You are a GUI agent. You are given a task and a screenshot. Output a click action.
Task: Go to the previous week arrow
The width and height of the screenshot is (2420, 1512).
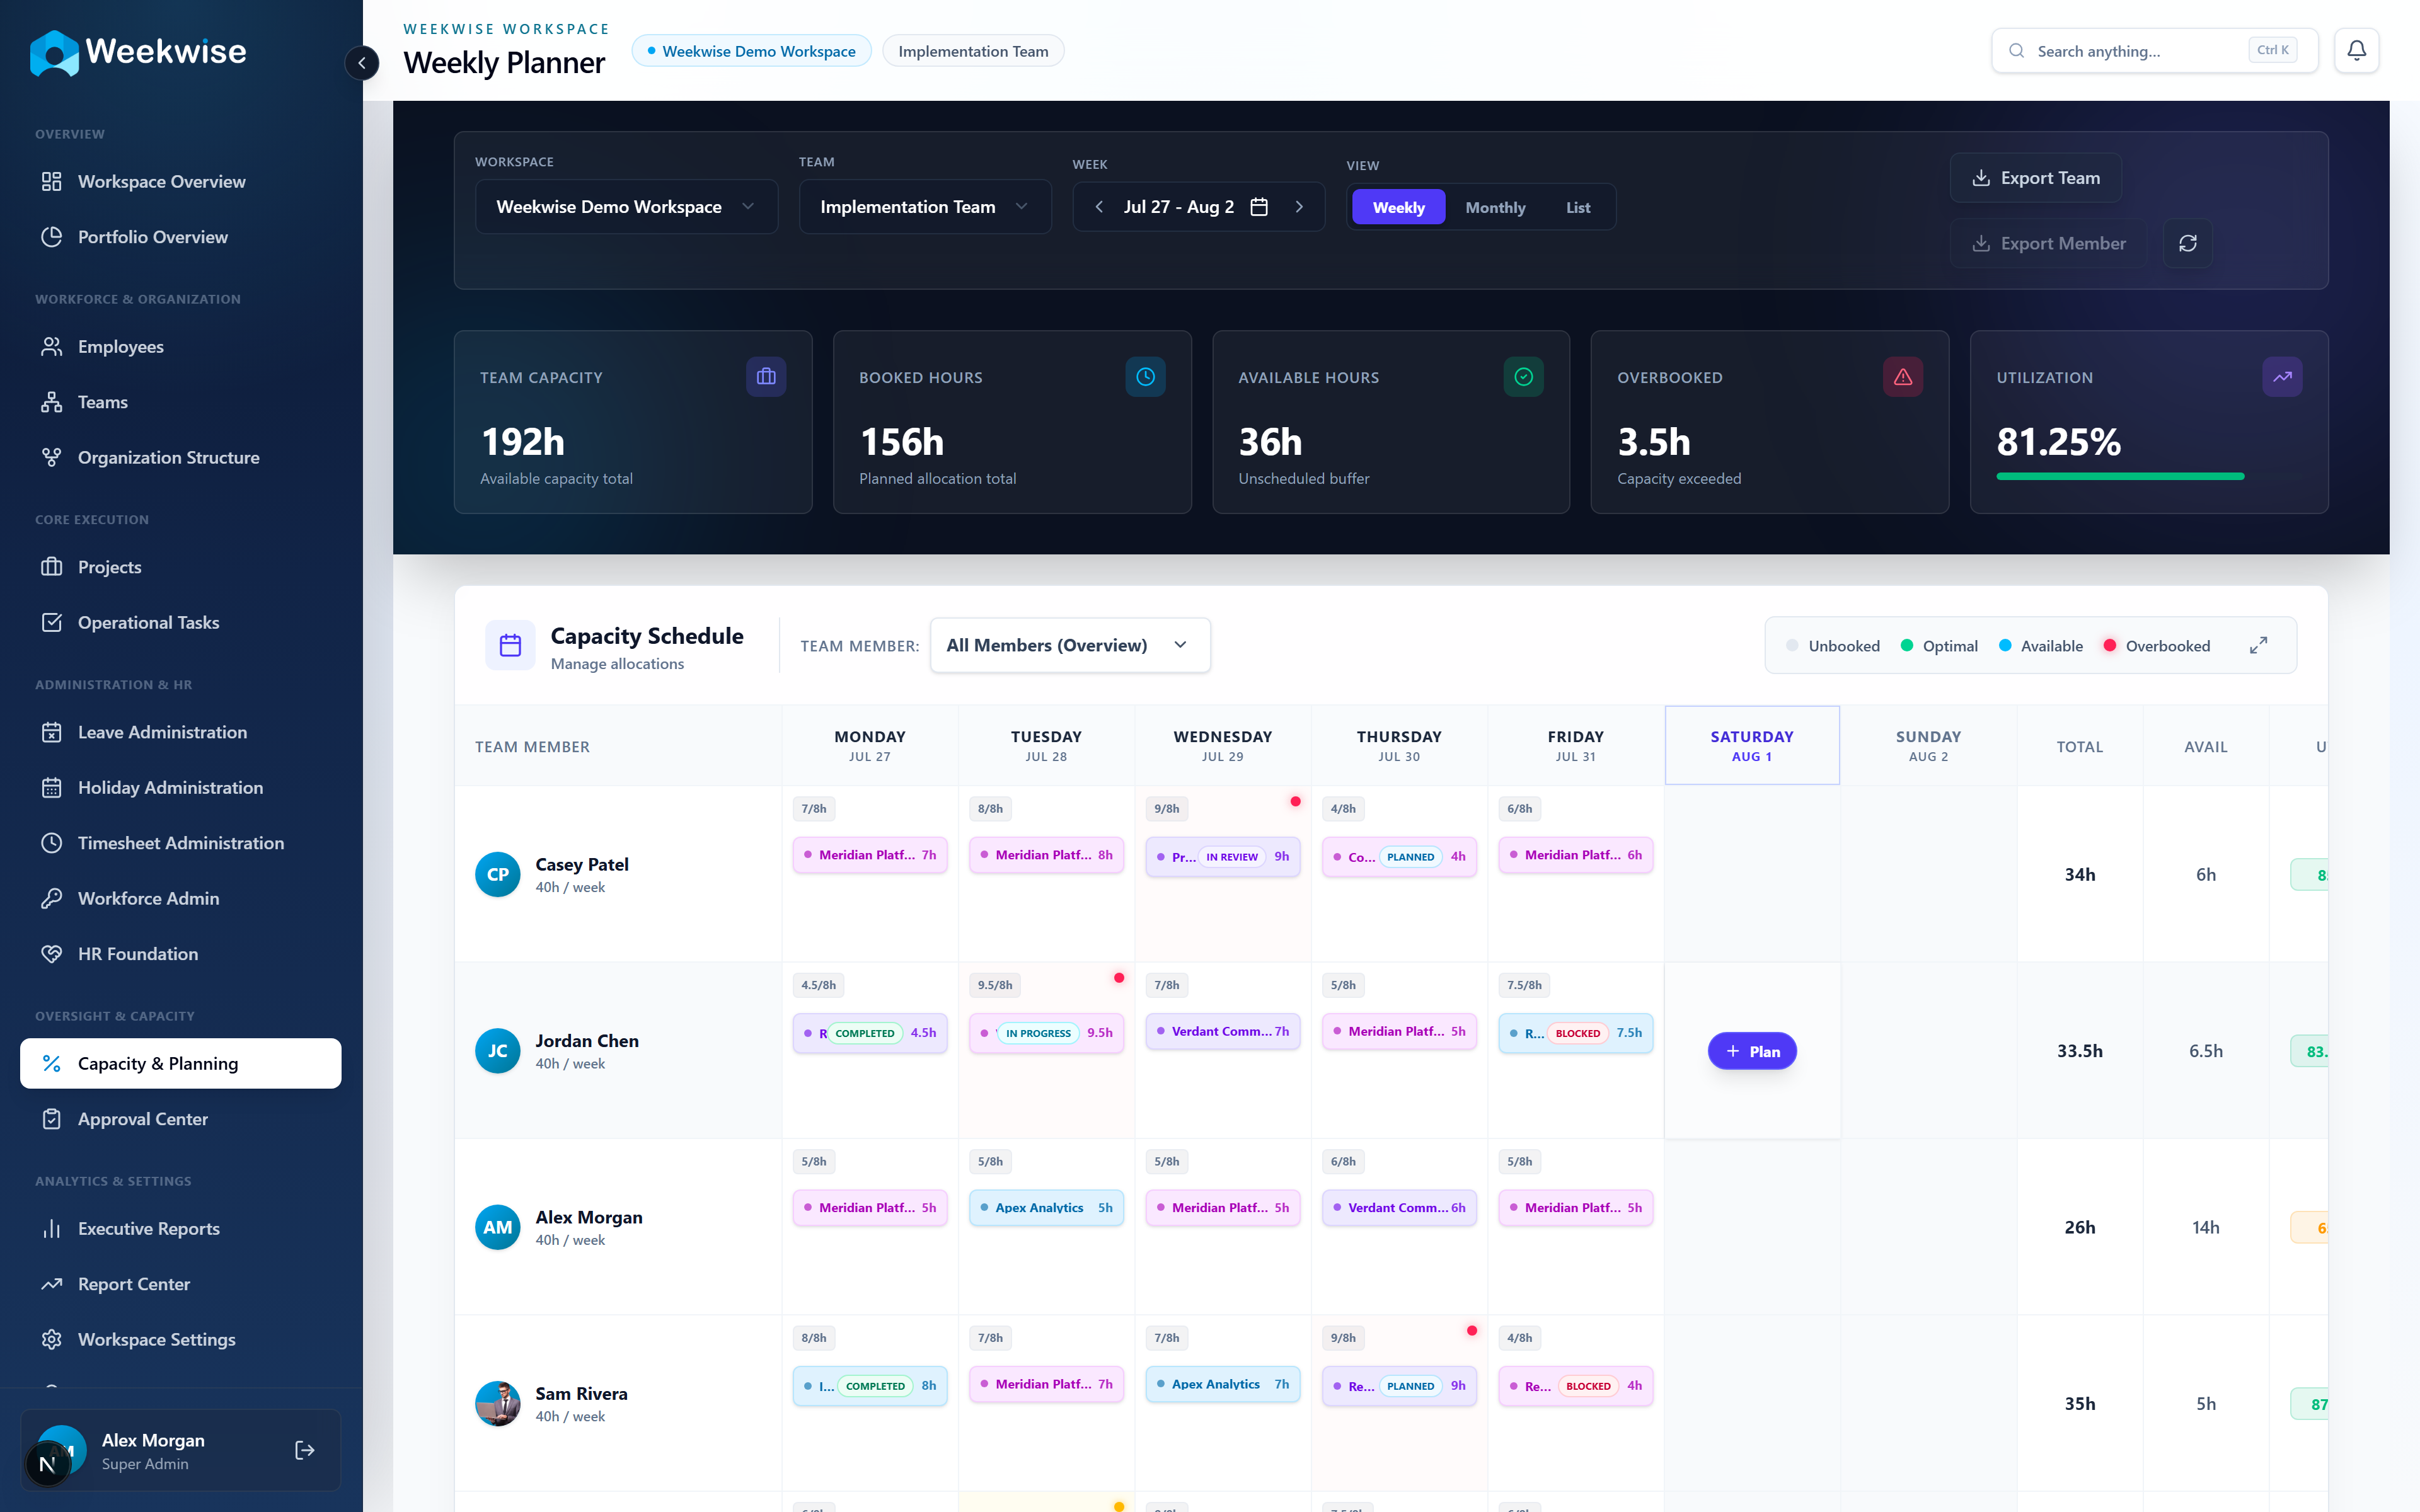click(1099, 207)
